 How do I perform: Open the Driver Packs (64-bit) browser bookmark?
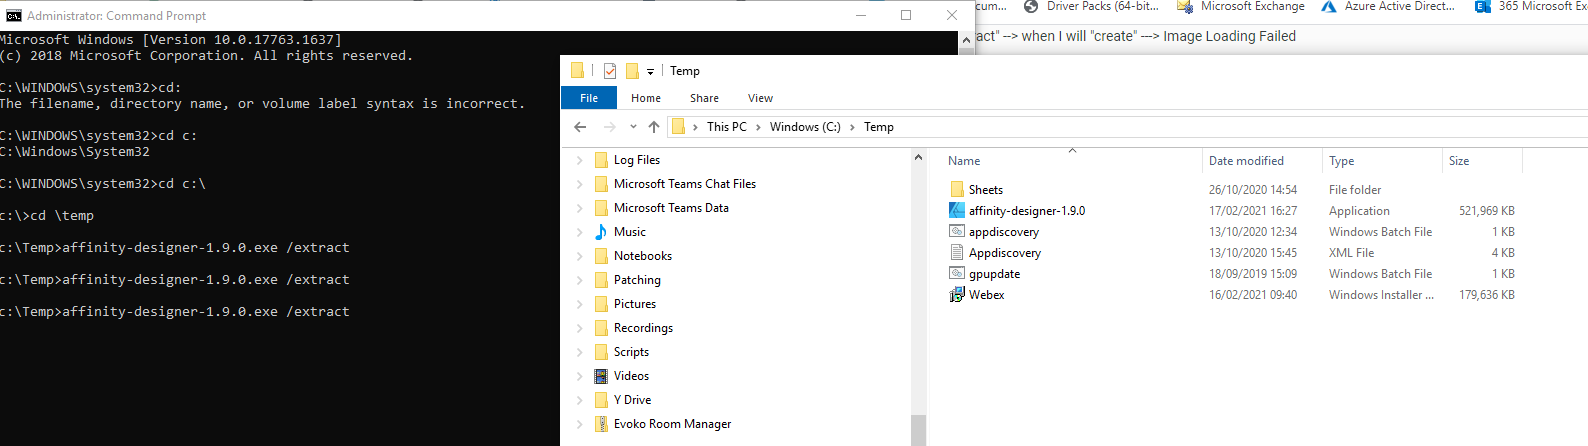pyautogui.click(x=1092, y=7)
